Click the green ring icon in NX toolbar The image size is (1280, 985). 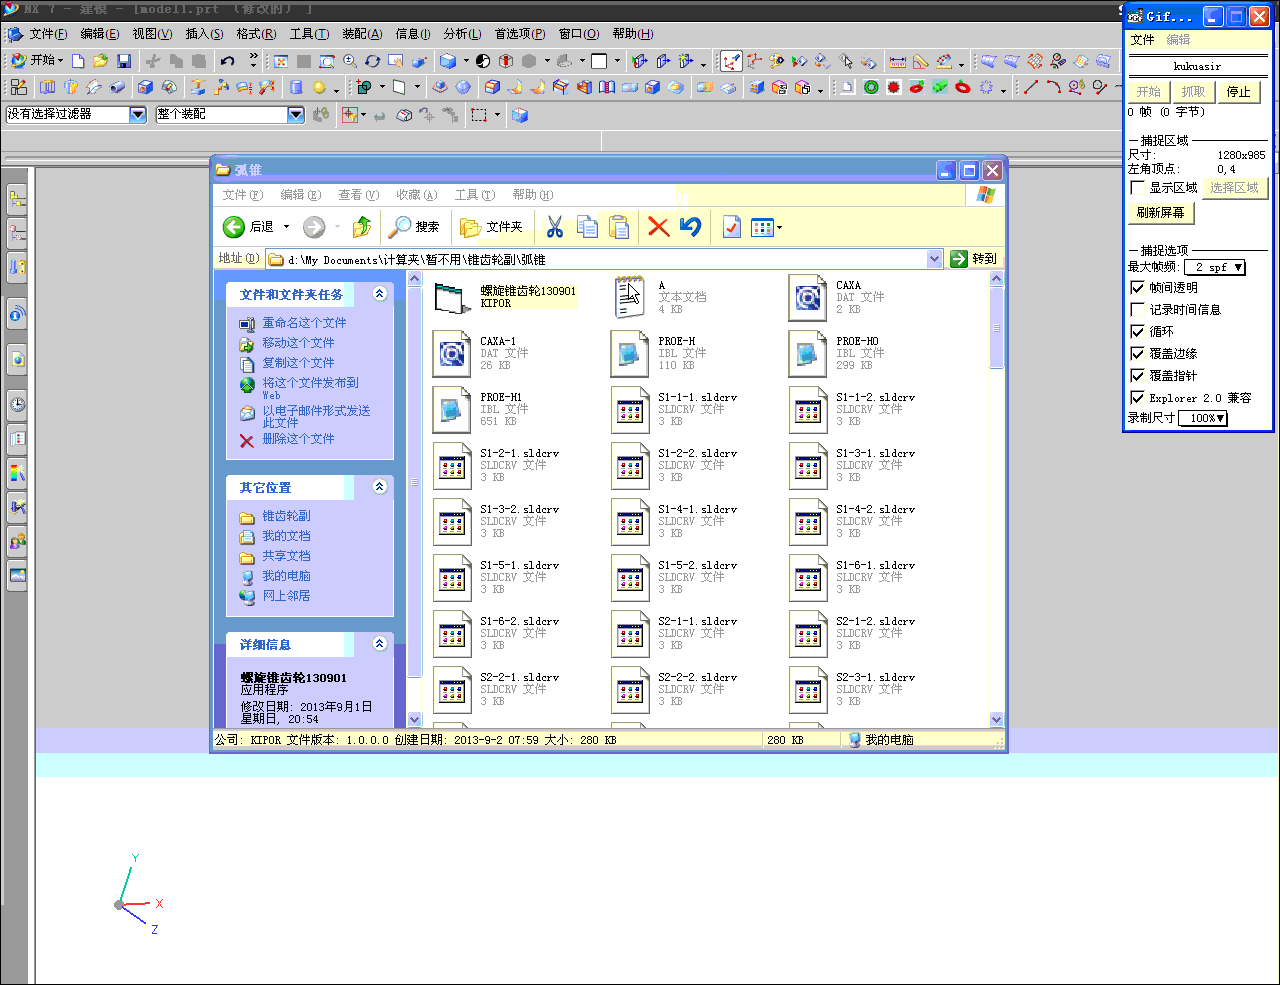coord(871,87)
